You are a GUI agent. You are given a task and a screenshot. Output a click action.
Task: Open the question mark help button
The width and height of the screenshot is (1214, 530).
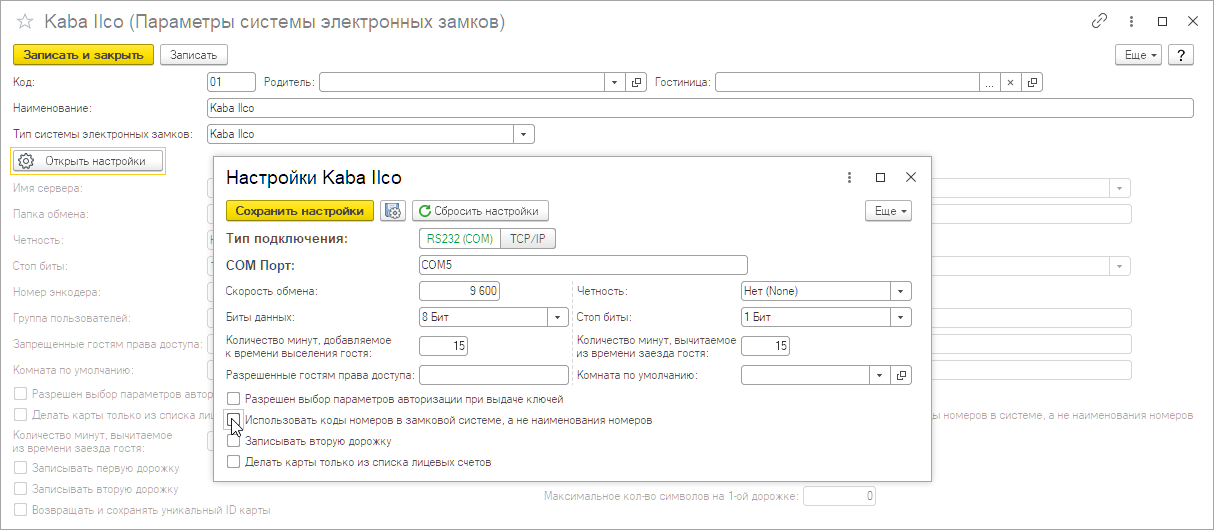point(1181,55)
